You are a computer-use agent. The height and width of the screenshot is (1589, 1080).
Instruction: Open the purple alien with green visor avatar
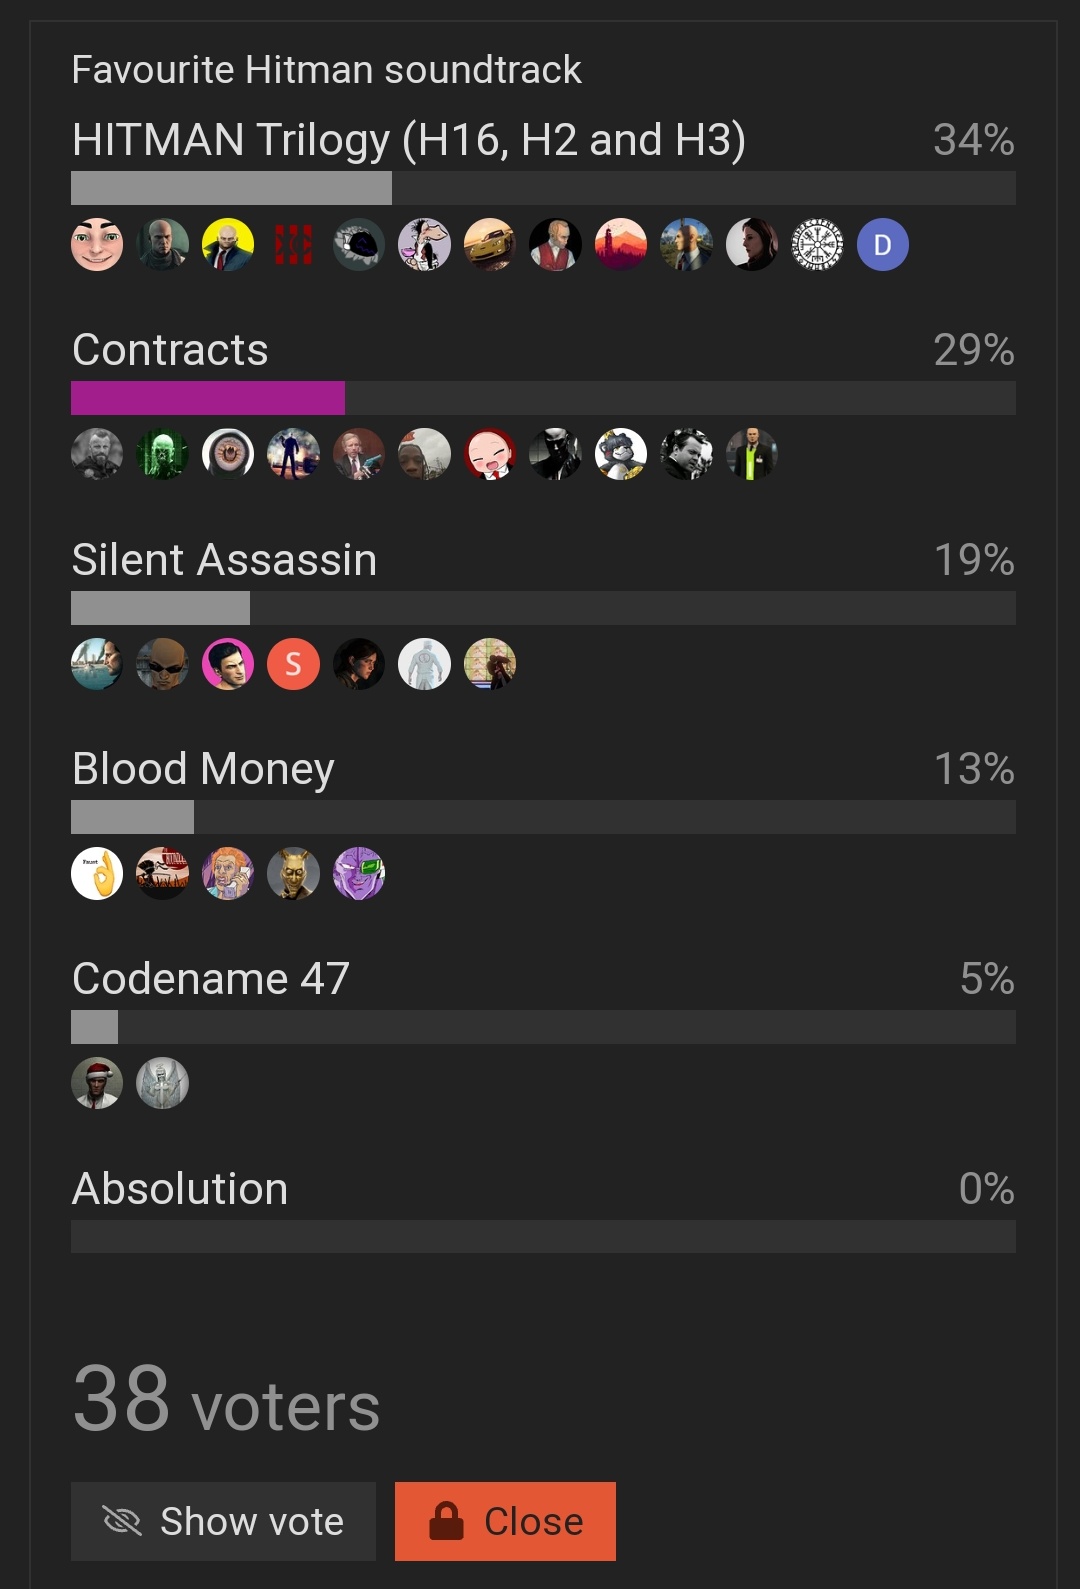coord(358,873)
